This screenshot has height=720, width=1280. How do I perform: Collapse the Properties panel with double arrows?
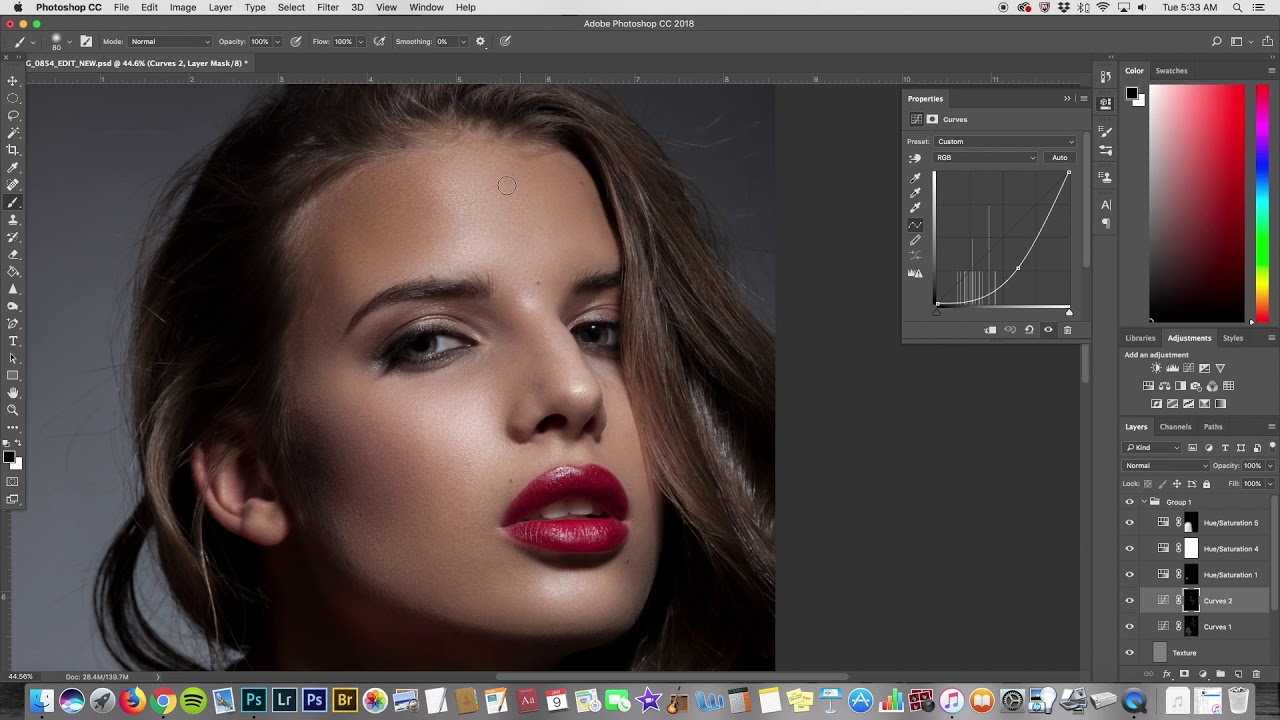click(x=1067, y=99)
